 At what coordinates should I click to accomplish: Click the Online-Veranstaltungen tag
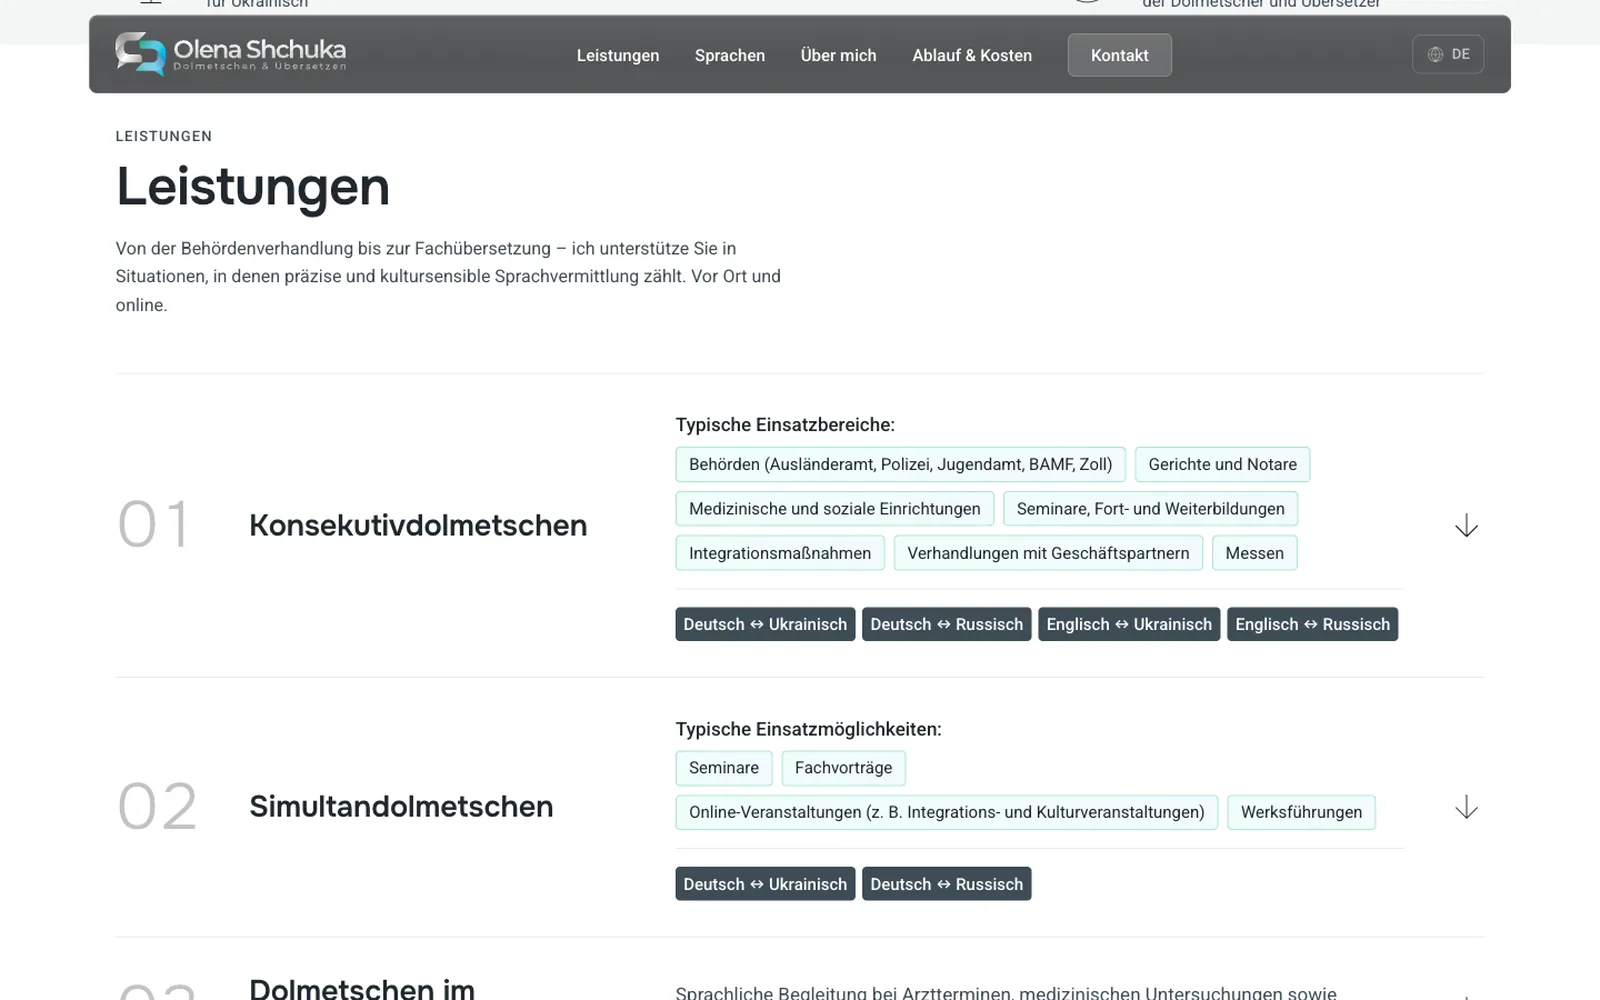click(946, 812)
